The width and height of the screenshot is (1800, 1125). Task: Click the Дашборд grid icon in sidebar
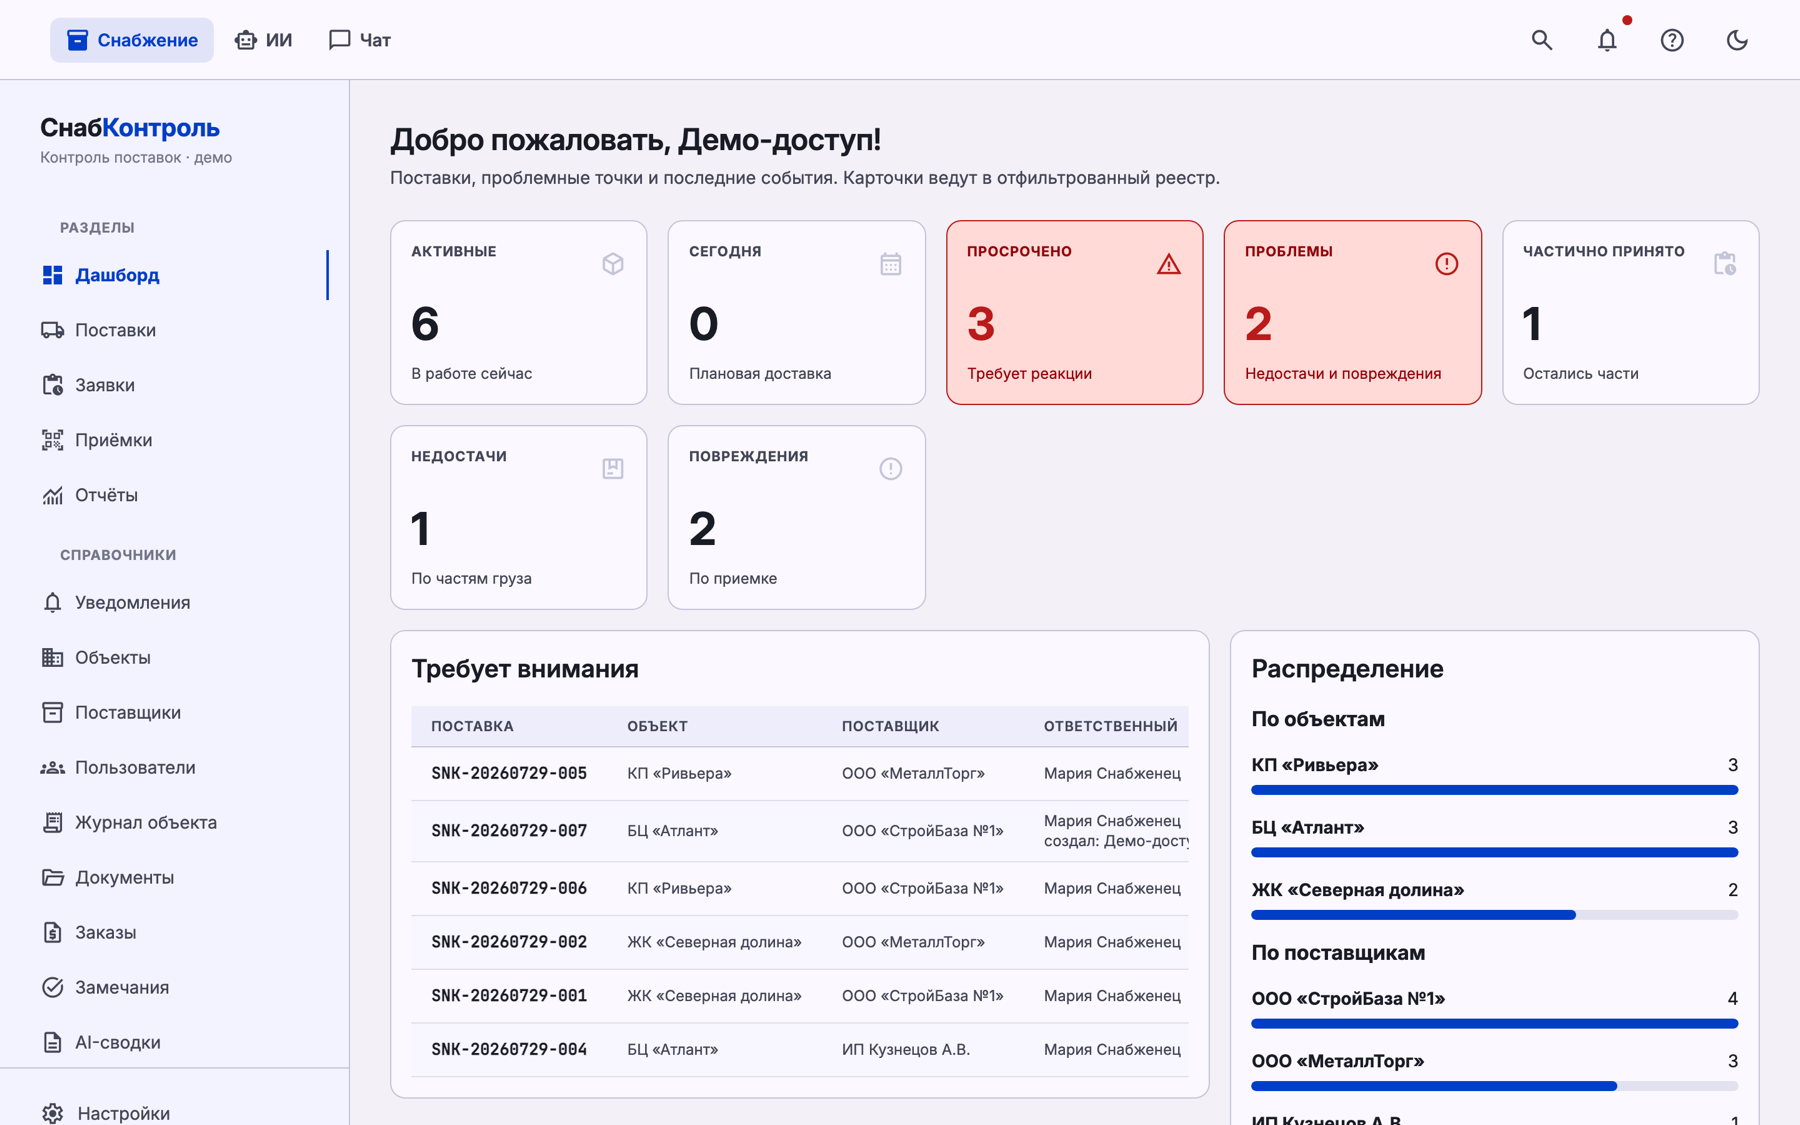52,275
